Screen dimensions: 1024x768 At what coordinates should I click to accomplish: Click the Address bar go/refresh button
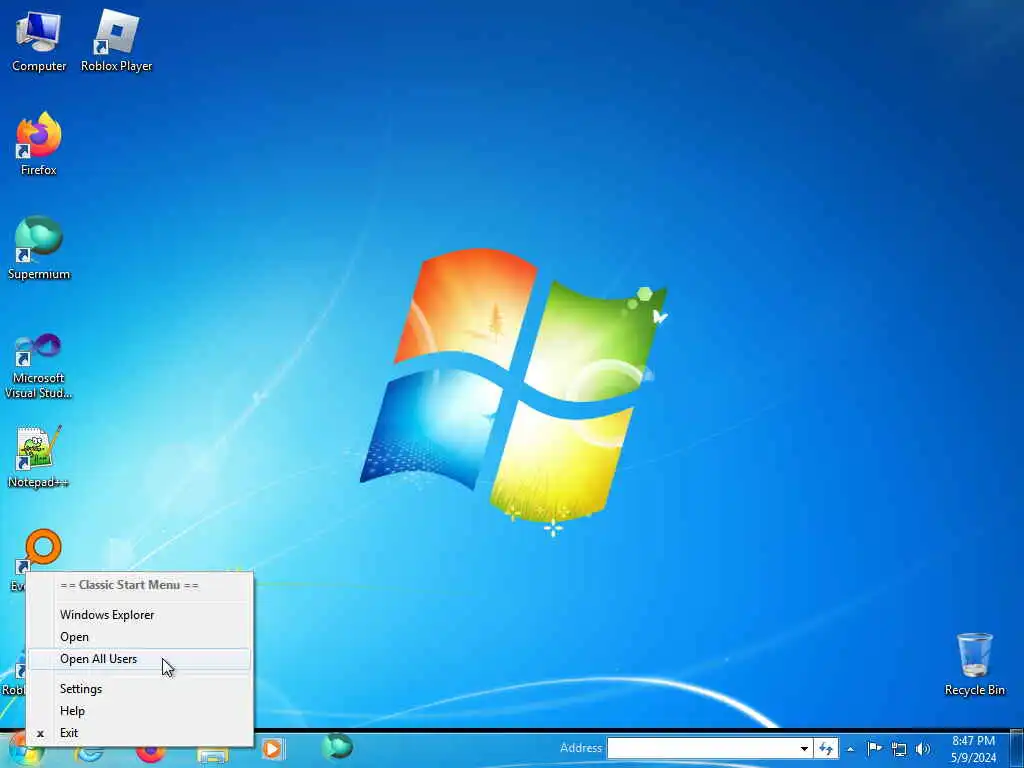coord(827,748)
